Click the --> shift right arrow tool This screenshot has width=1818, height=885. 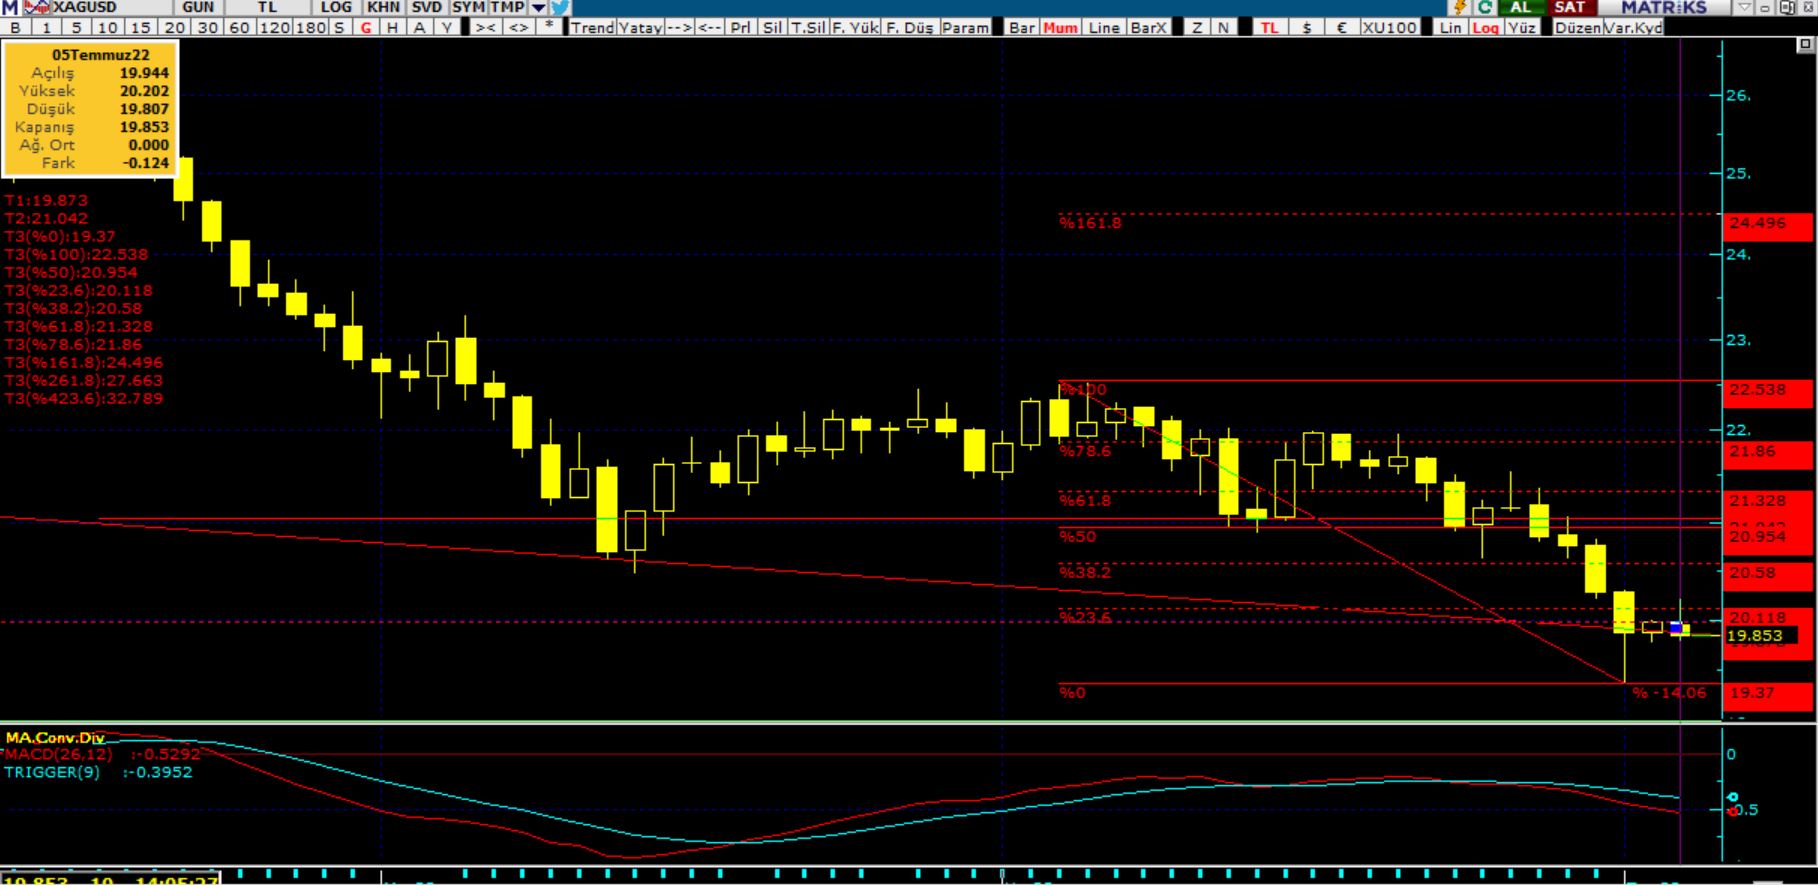pos(679,27)
